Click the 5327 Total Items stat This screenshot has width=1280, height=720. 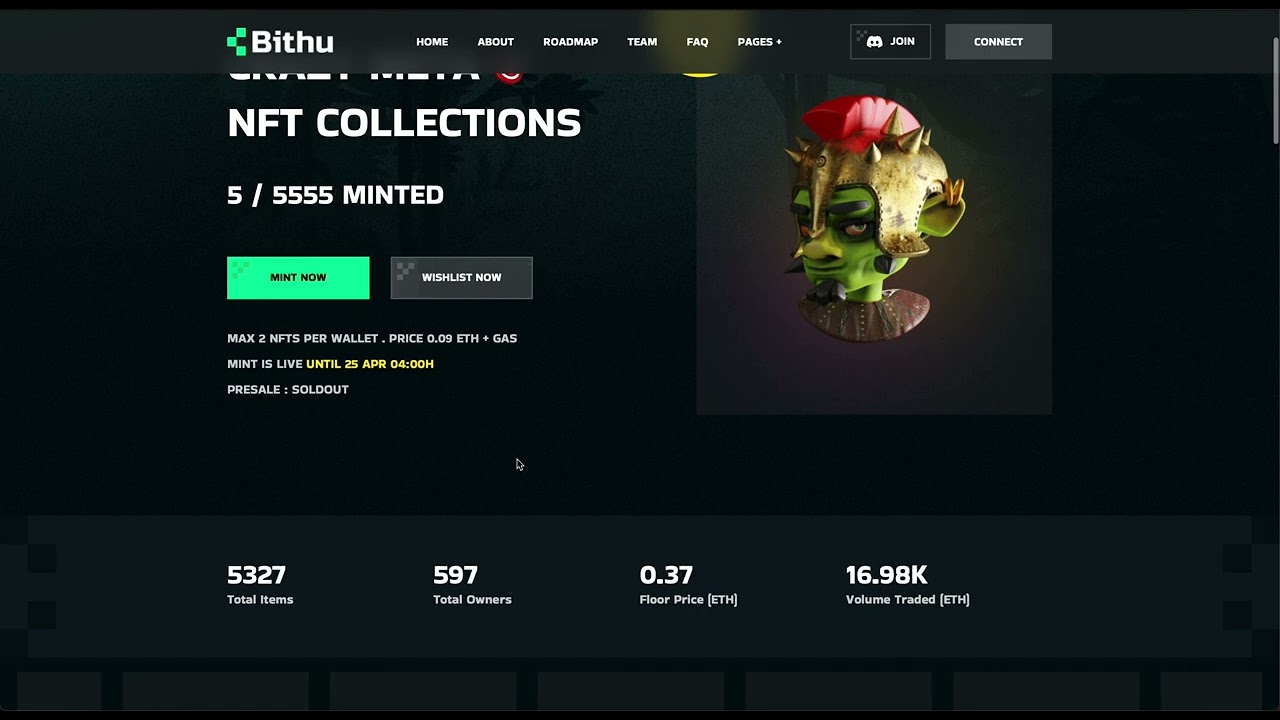[x=260, y=586]
